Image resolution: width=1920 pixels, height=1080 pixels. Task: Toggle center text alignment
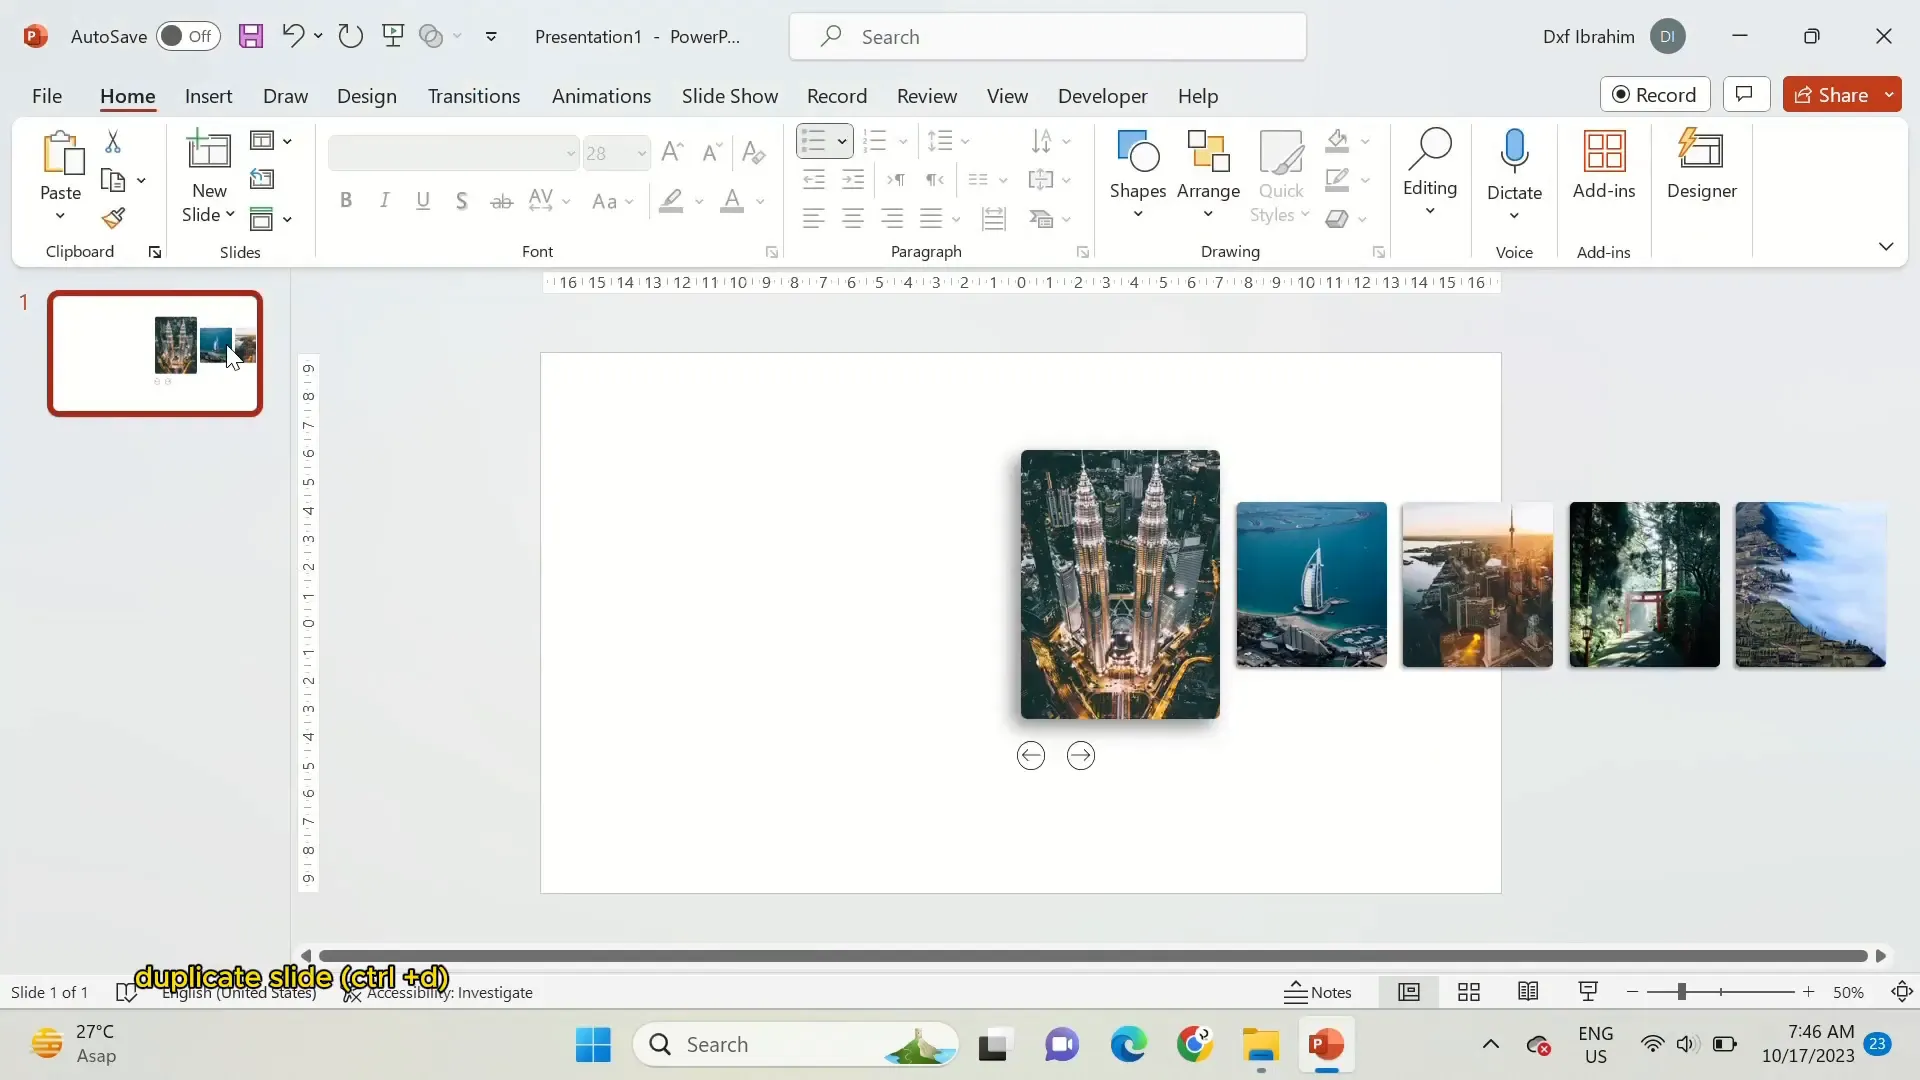point(852,219)
